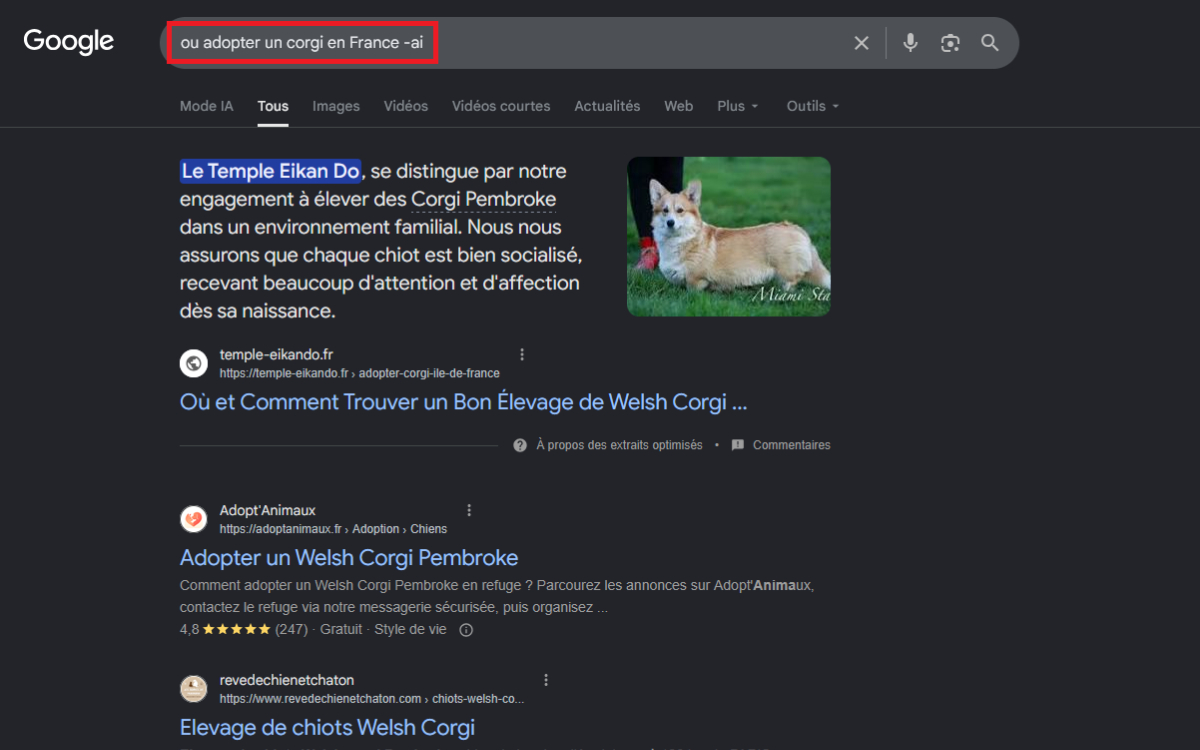Viewport: 1200px width, 750px height.
Task: Open 'Elevage de chiots Welsh Corgi' result
Action: [327, 727]
